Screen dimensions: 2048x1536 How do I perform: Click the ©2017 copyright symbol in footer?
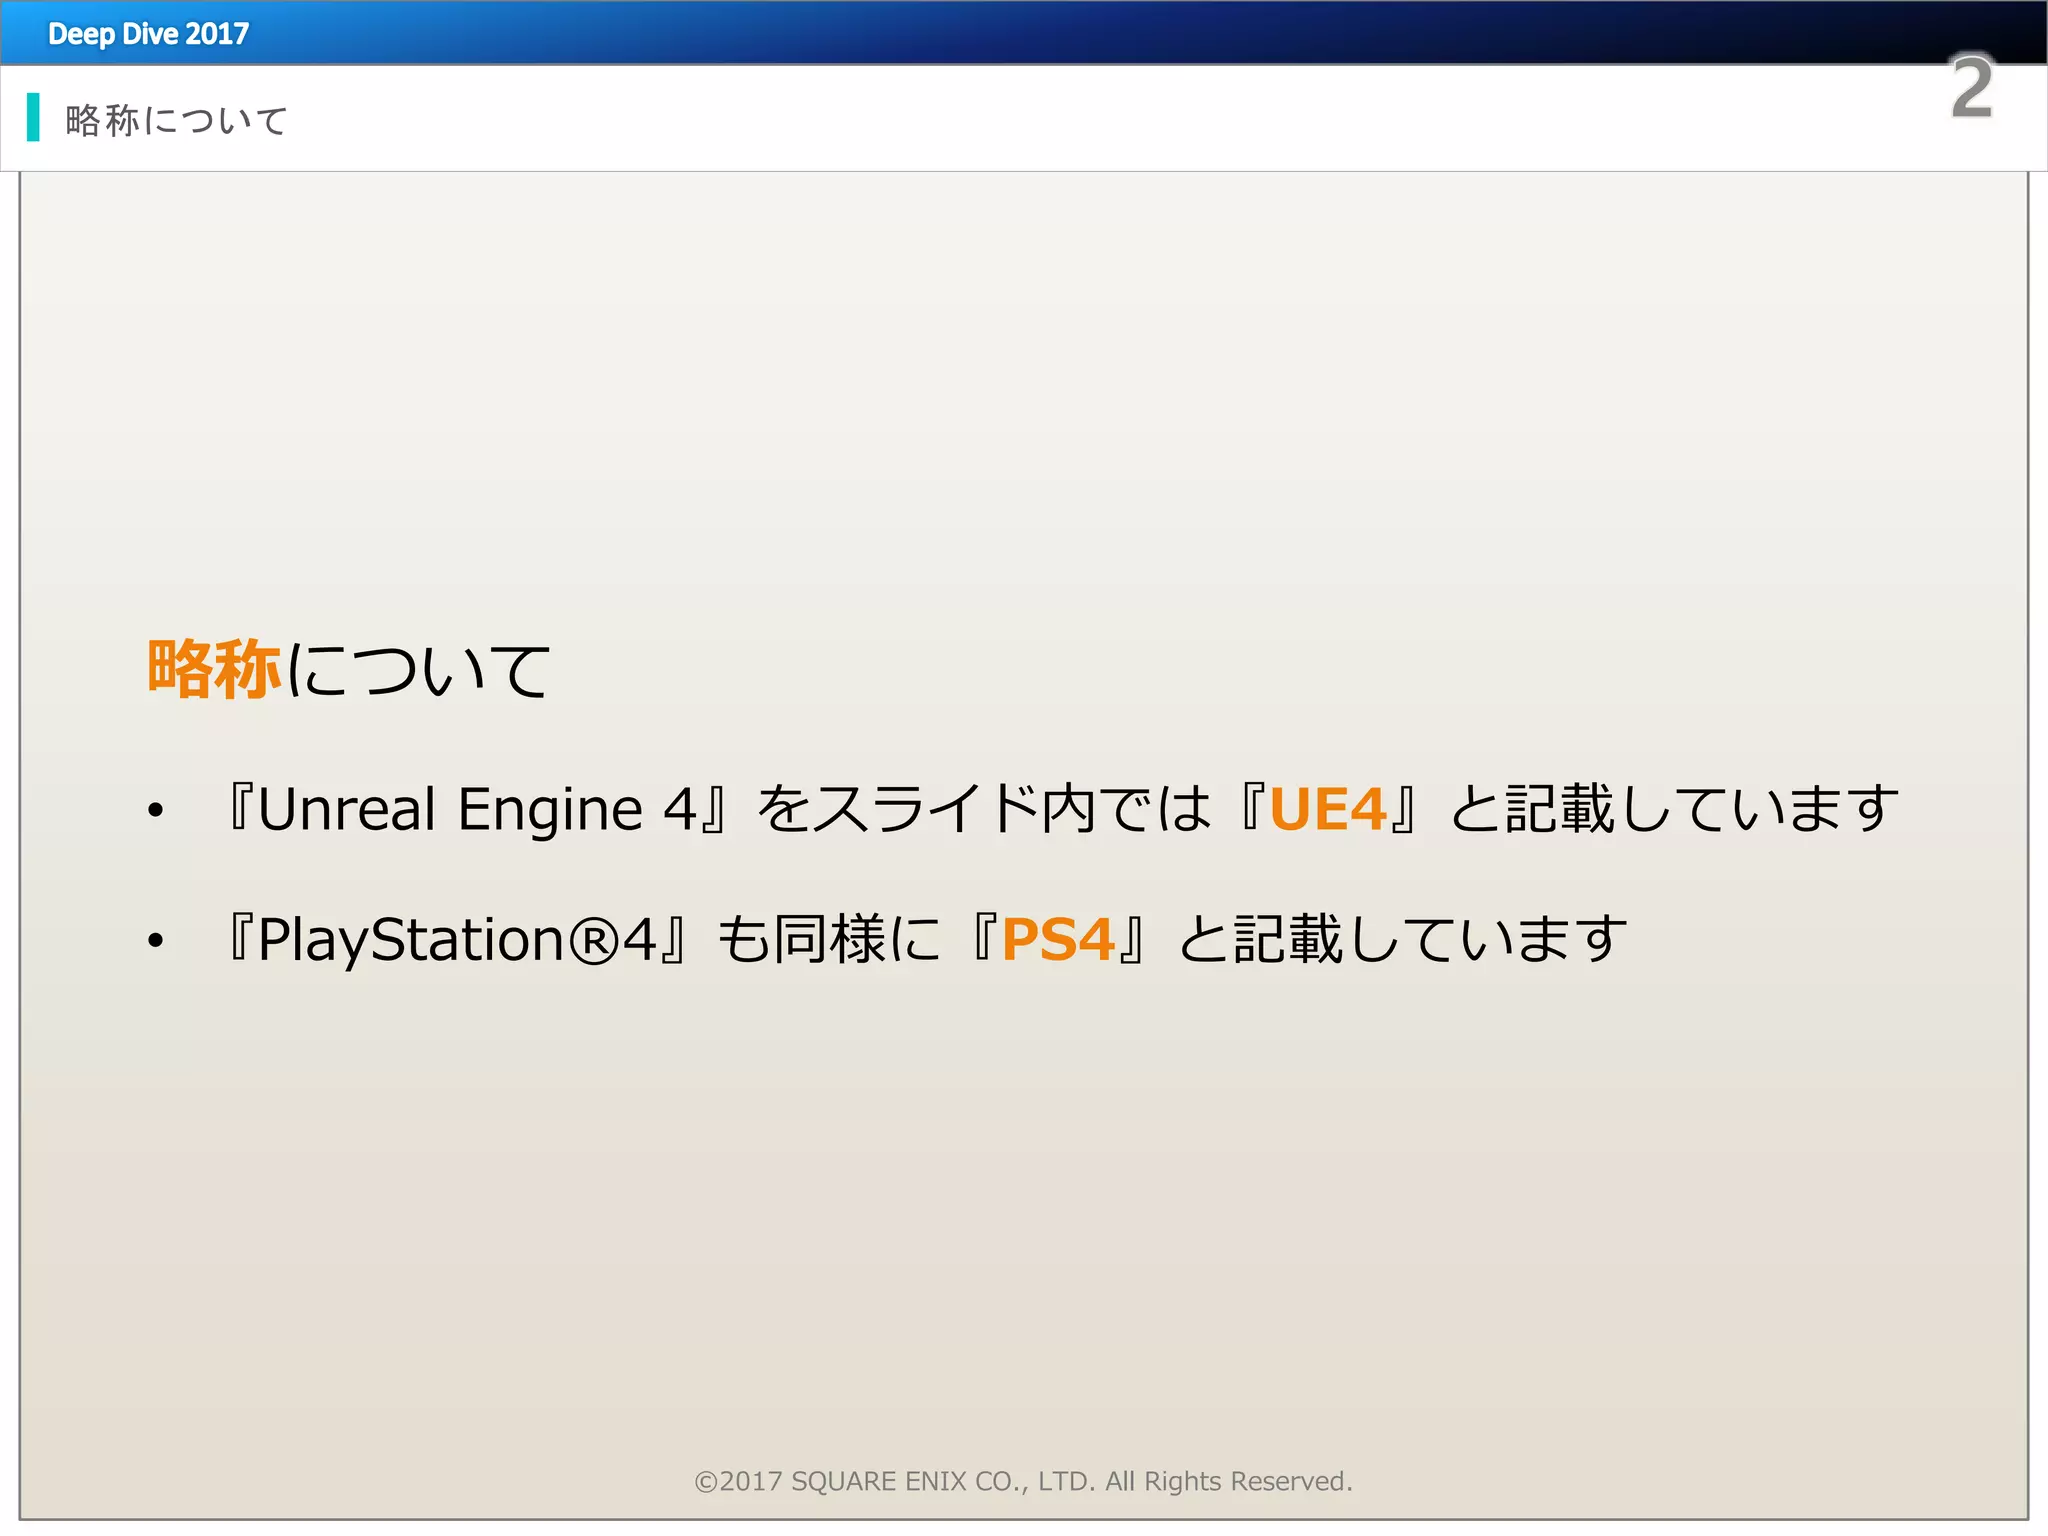707,1481
